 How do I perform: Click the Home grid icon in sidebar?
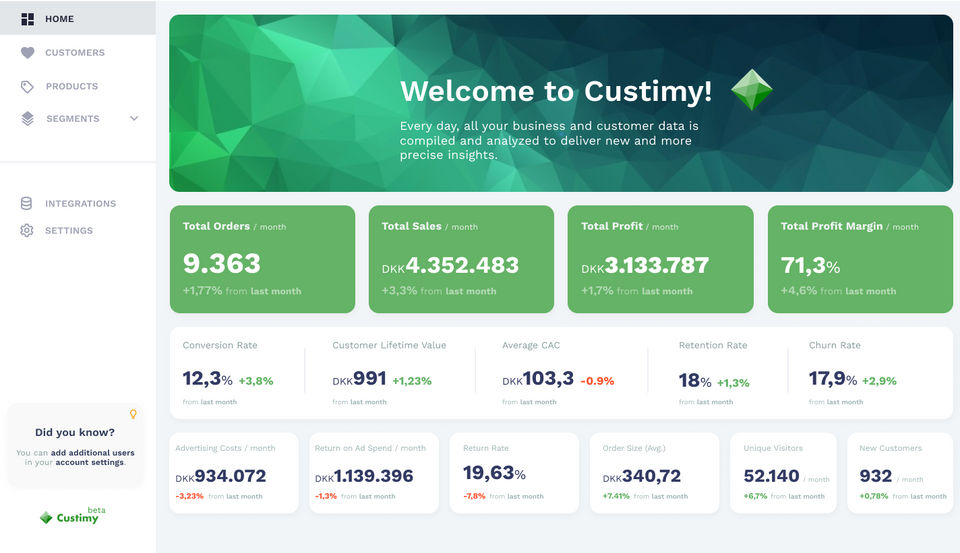point(28,19)
